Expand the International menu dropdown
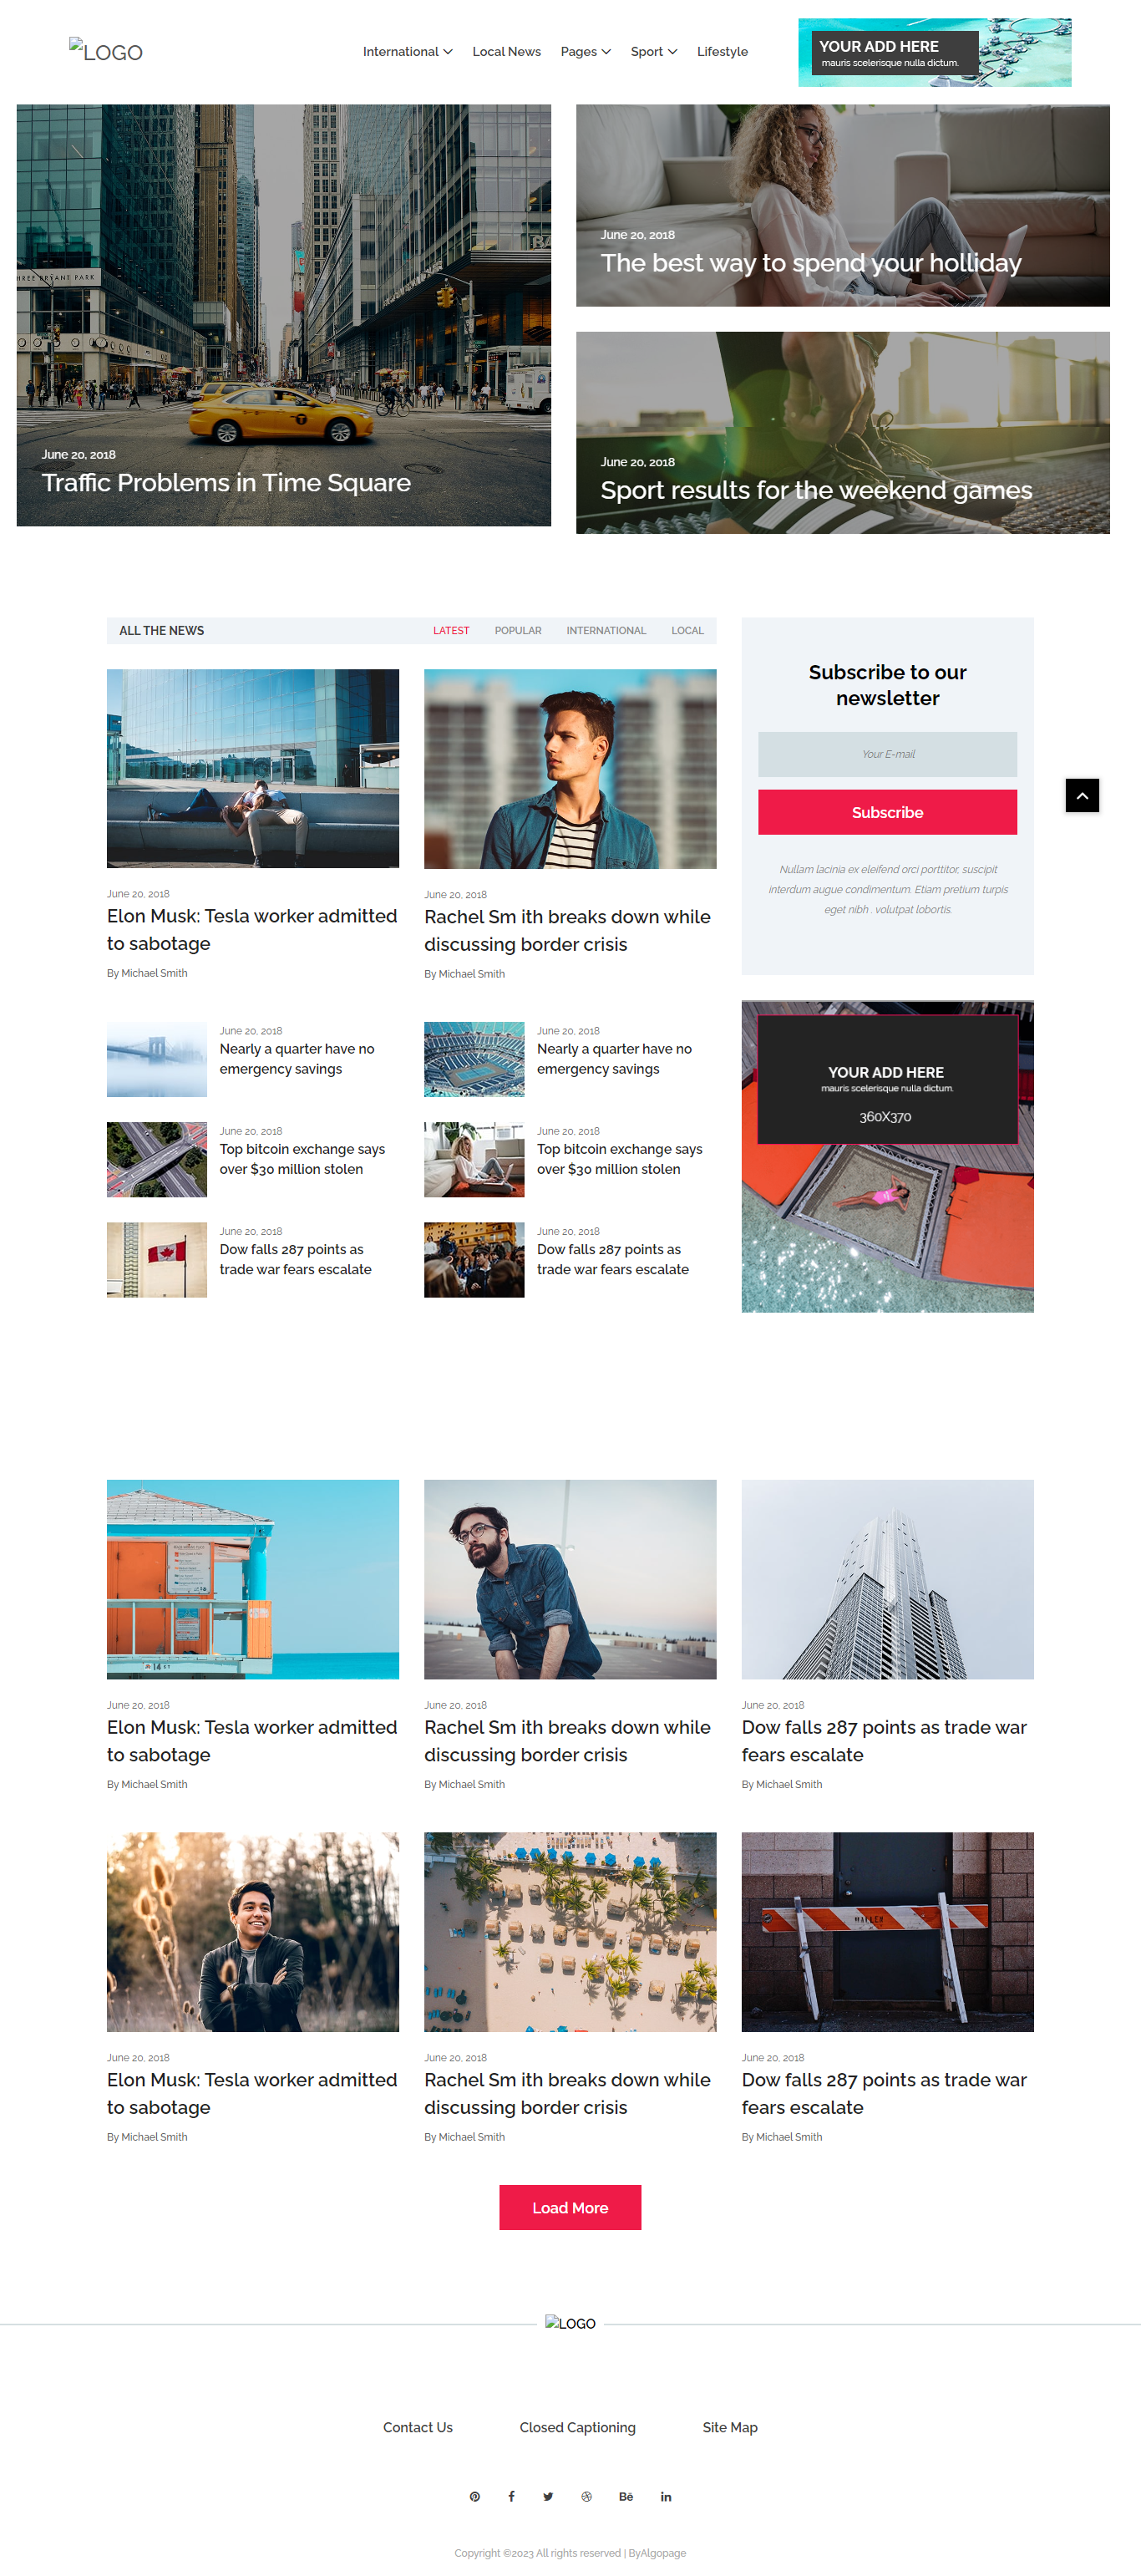The height and width of the screenshot is (2576, 1141). pyautogui.click(x=407, y=51)
